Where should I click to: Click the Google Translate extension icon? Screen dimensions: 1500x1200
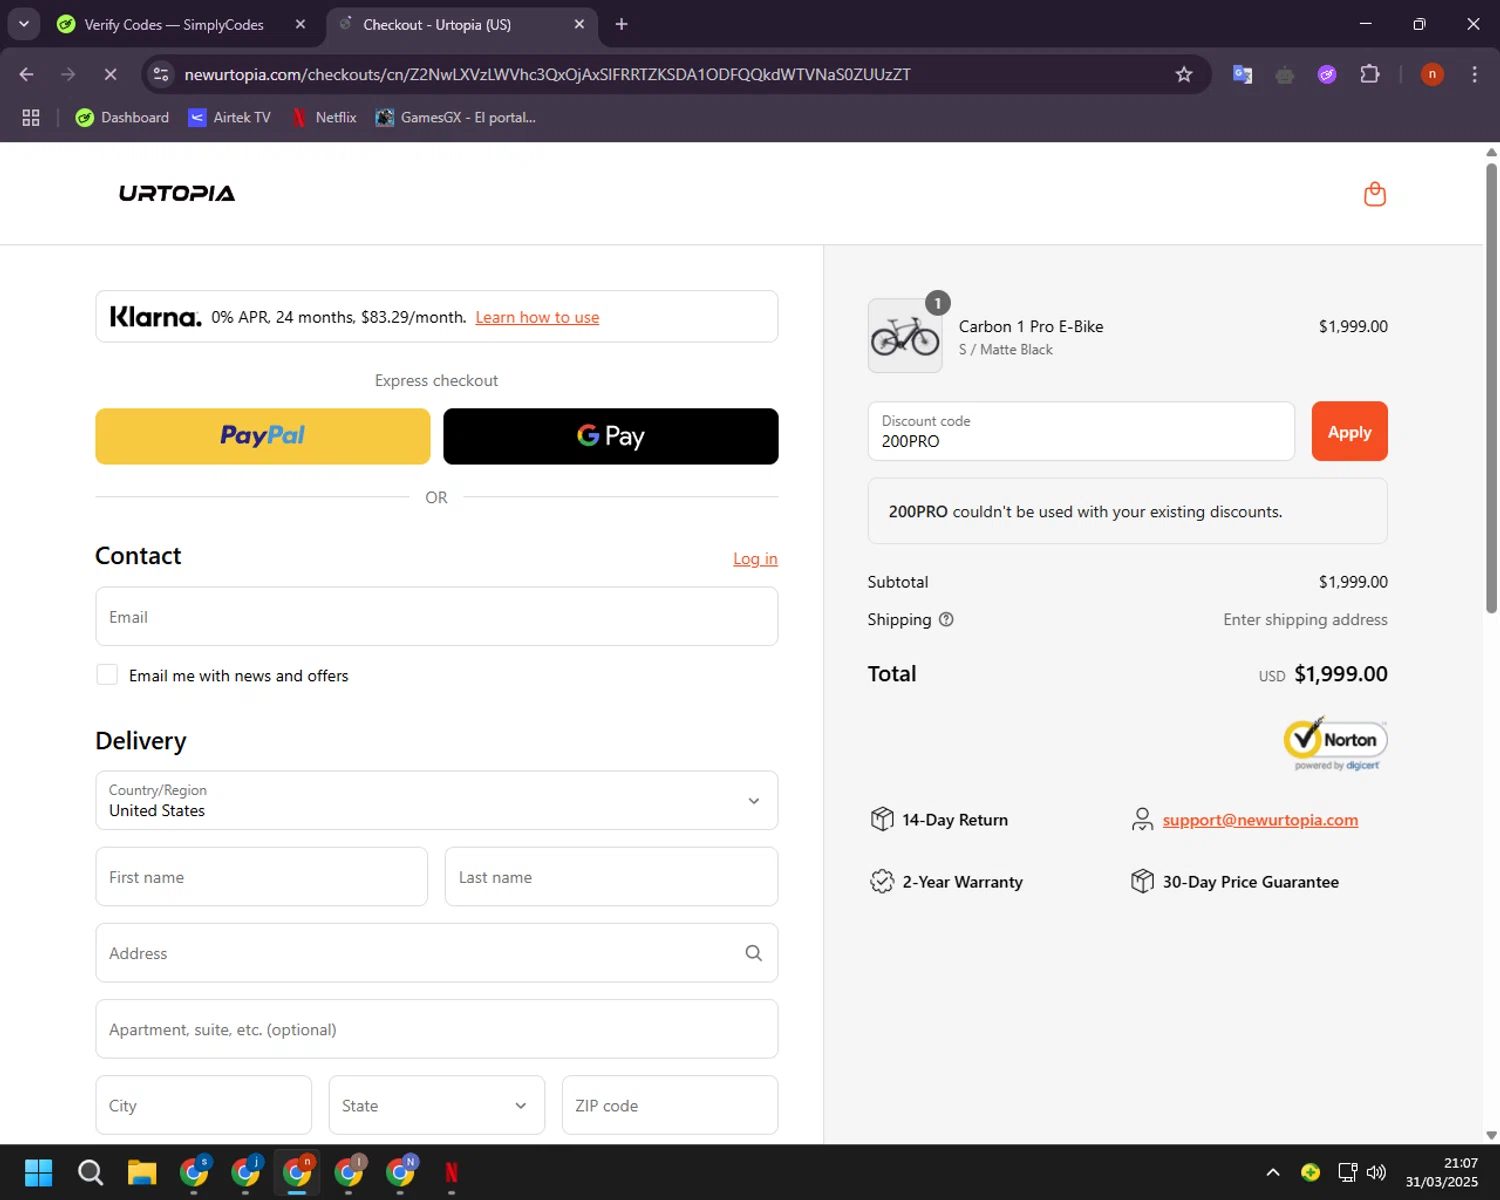coord(1243,75)
